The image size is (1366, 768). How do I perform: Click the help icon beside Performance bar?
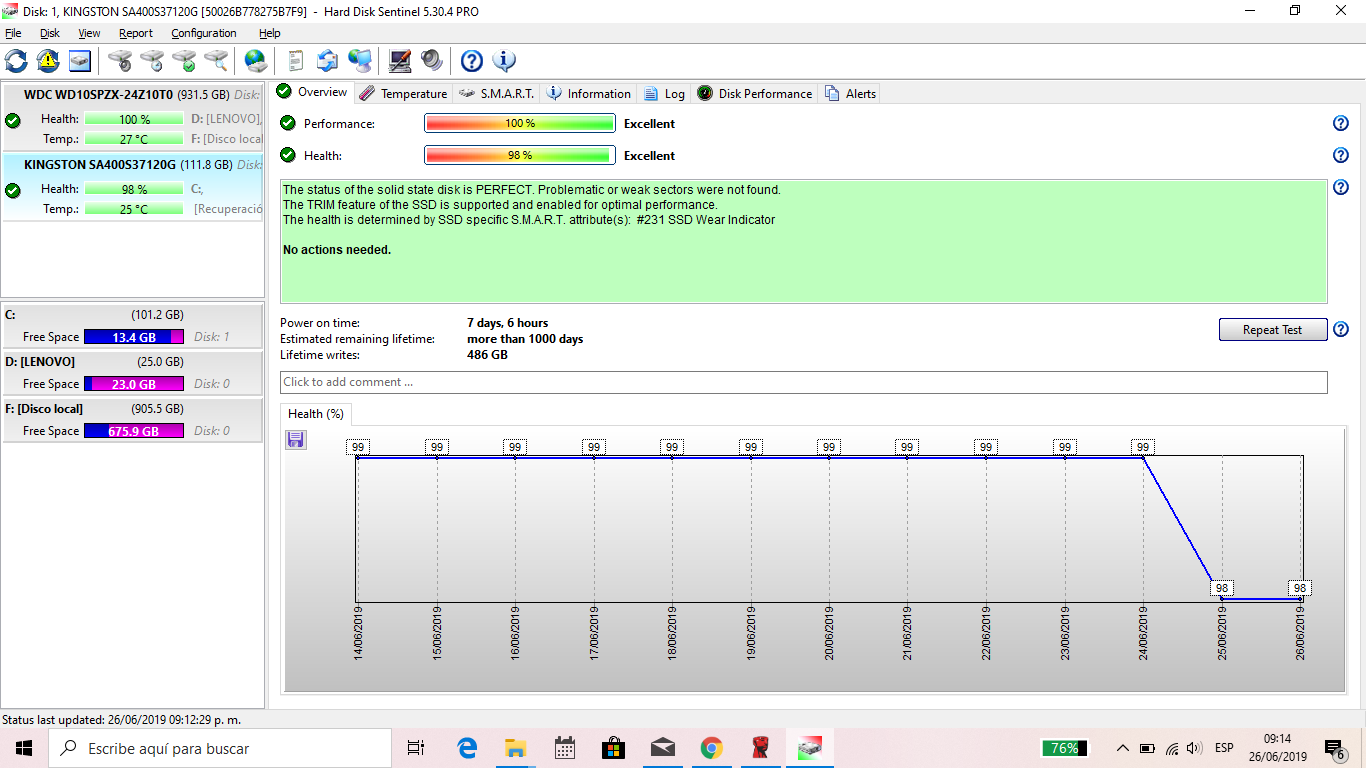(1341, 123)
